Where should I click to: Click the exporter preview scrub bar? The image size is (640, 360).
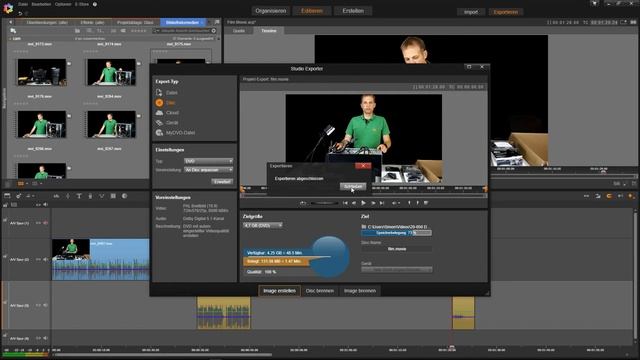tap(363, 196)
